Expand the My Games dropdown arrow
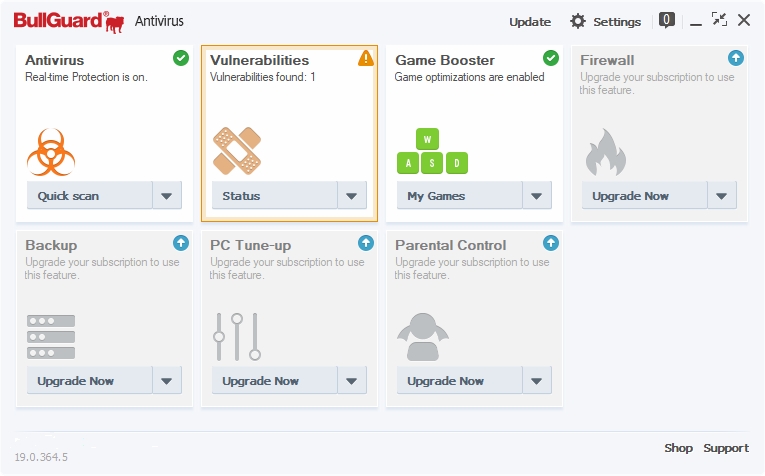The image size is (765, 476). click(x=537, y=196)
